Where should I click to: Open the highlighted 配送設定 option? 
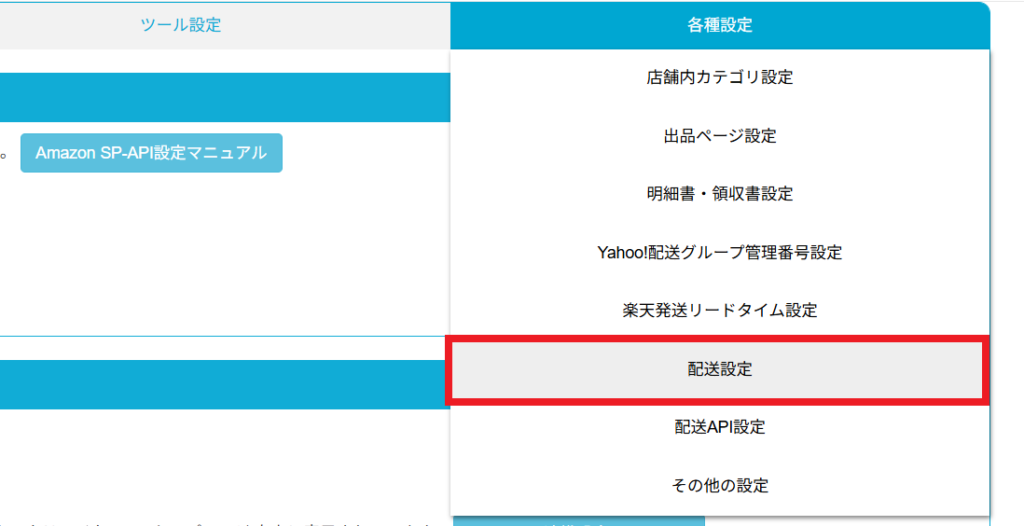coord(719,369)
